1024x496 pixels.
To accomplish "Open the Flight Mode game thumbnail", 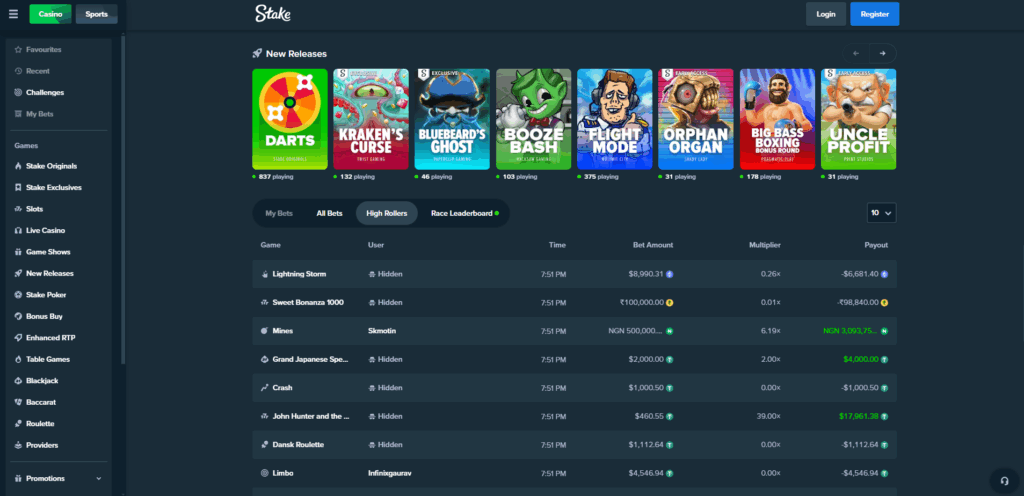I will click(x=615, y=119).
